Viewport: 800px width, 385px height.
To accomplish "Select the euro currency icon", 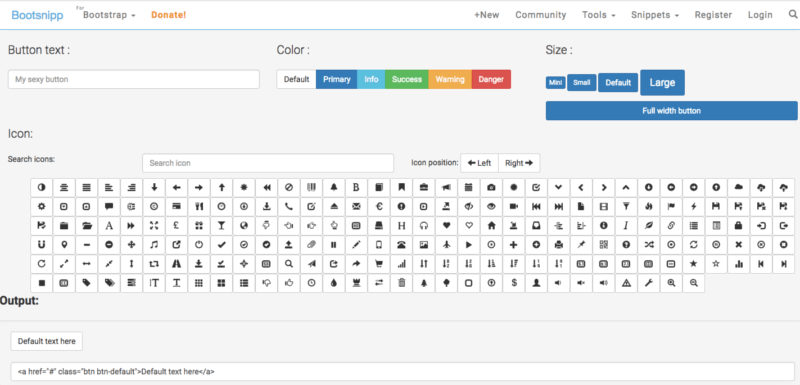I will pyautogui.click(x=379, y=207).
